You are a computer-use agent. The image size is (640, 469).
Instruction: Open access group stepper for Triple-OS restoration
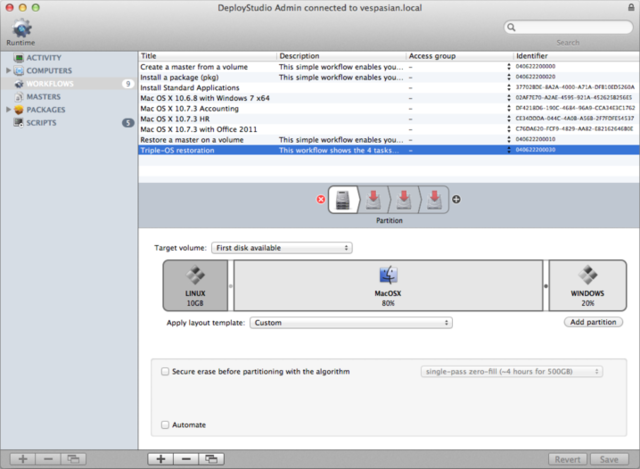click(x=509, y=150)
